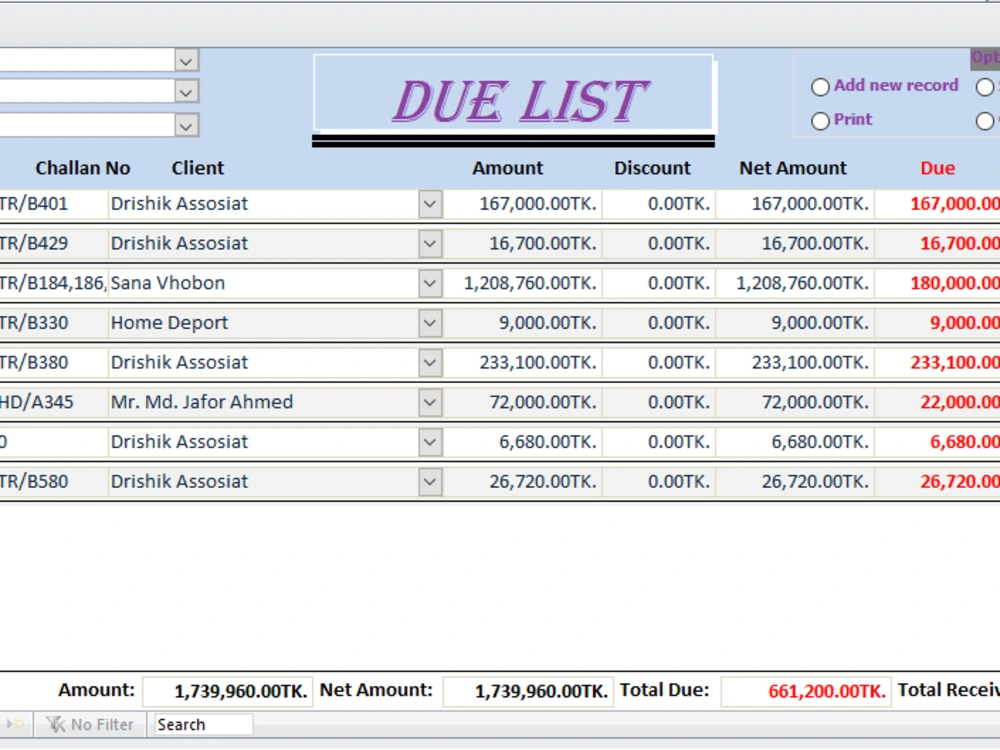This screenshot has height=750, width=1000.
Task: Click red due value 22,000.00
Action: [960, 402]
